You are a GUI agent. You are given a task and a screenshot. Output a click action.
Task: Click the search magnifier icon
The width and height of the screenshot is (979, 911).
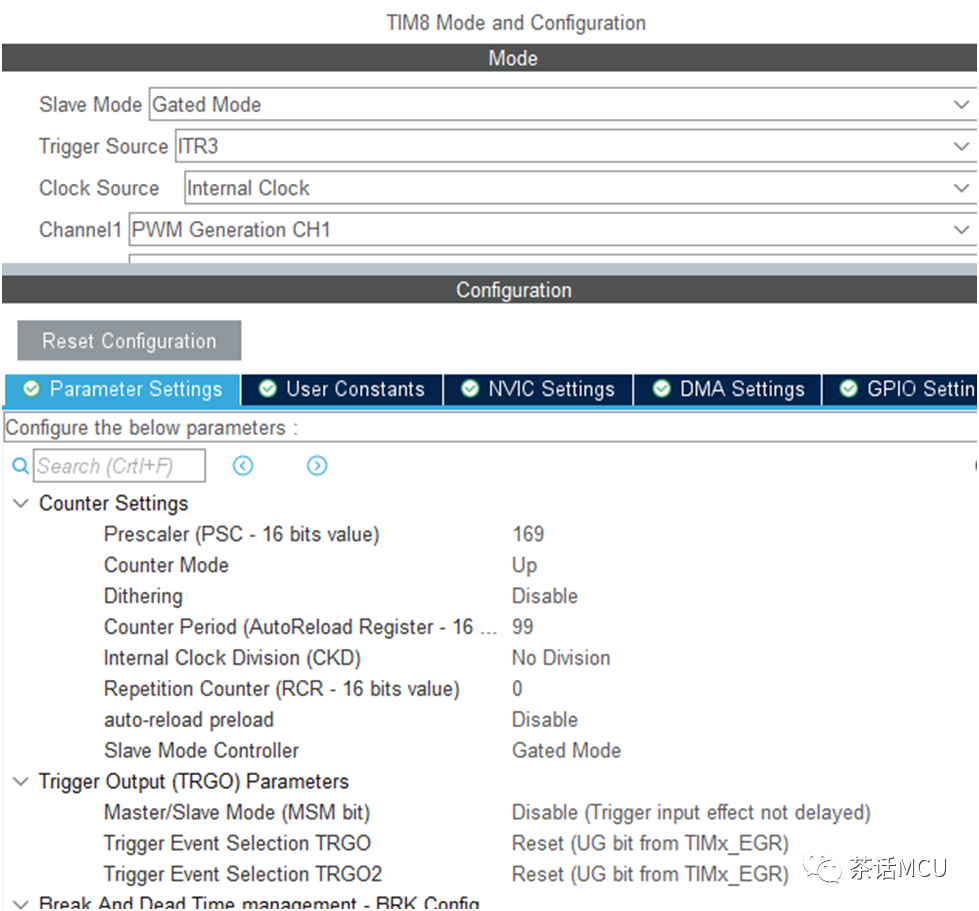(21, 466)
